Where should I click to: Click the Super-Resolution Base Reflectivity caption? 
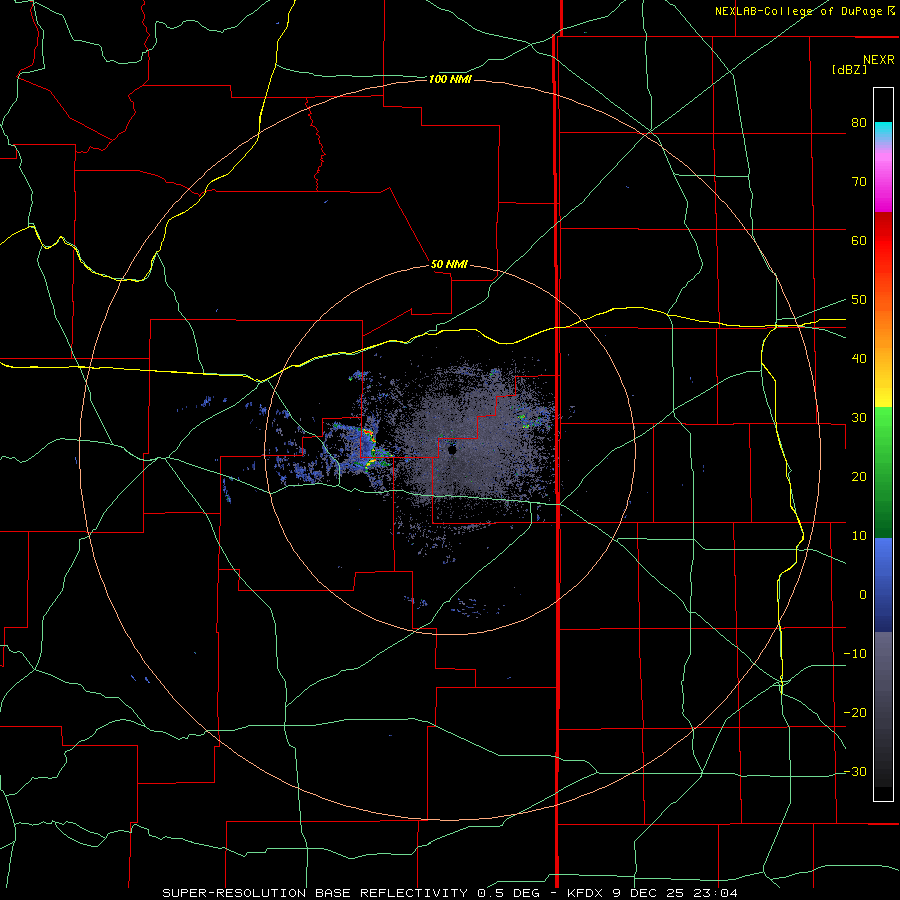click(x=450, y=893)
